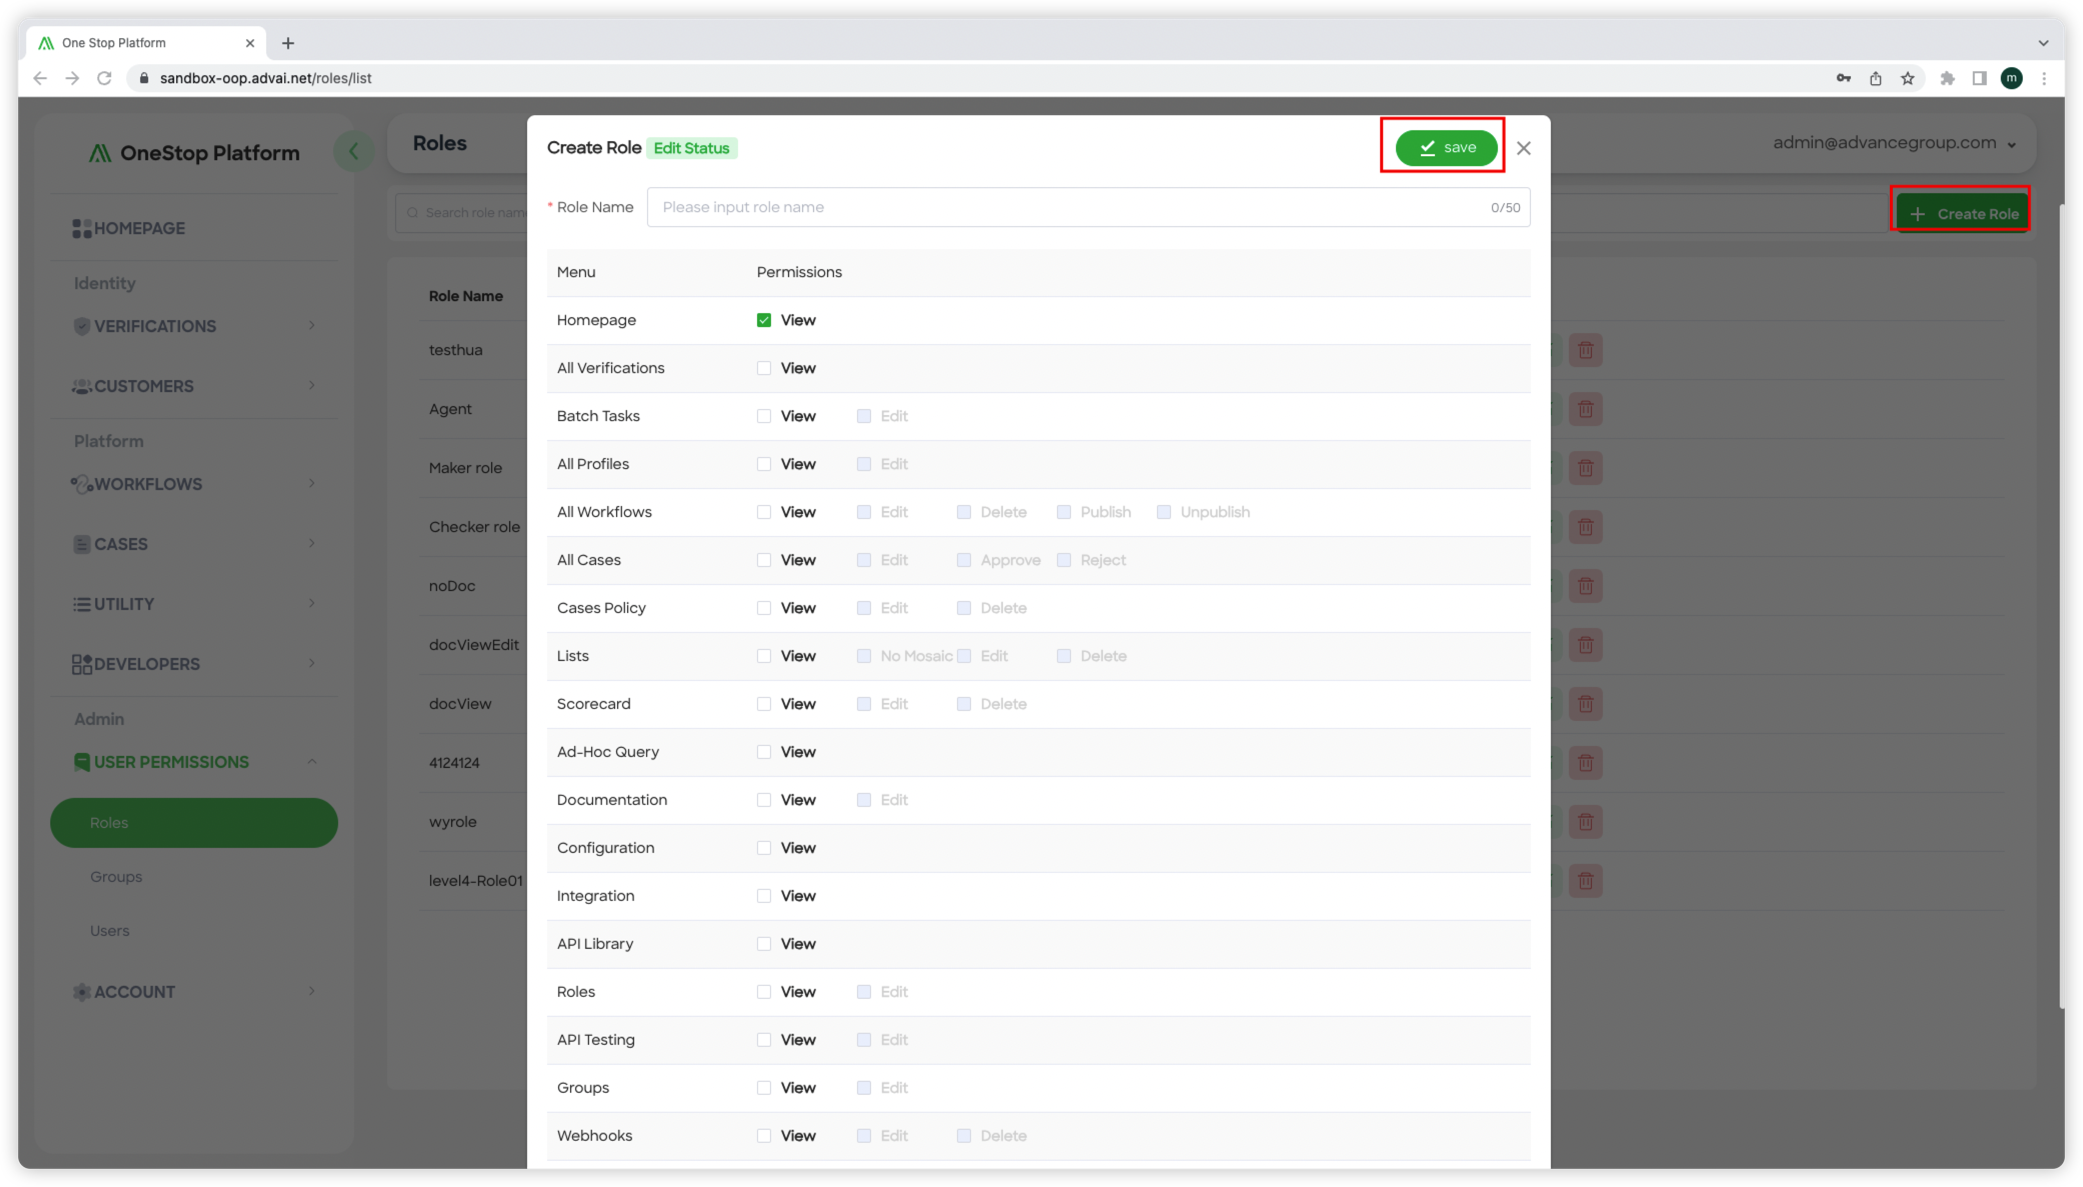Click Edit Status tag on Create Role dialog
Image resolution: width=2083 pixels, height=1187 pixels.
tap(691, 147)
